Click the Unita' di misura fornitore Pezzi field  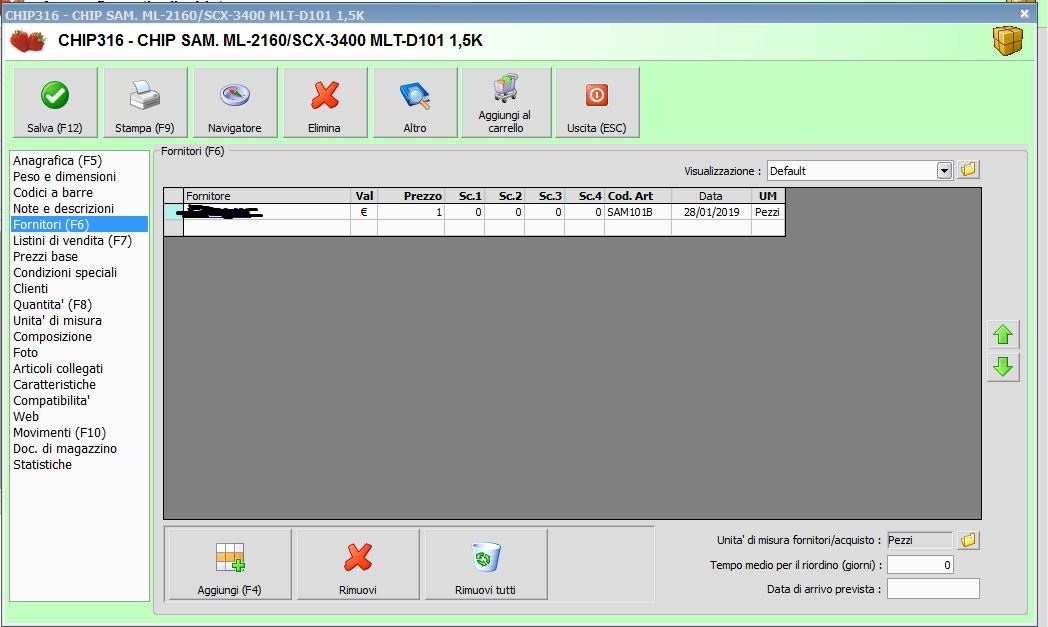click(920, 540)
